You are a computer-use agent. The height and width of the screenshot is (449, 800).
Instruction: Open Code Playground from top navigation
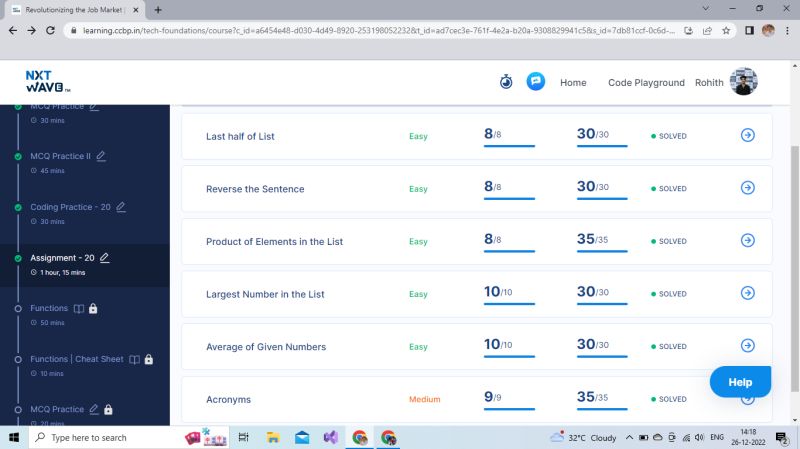click(646, 83)
